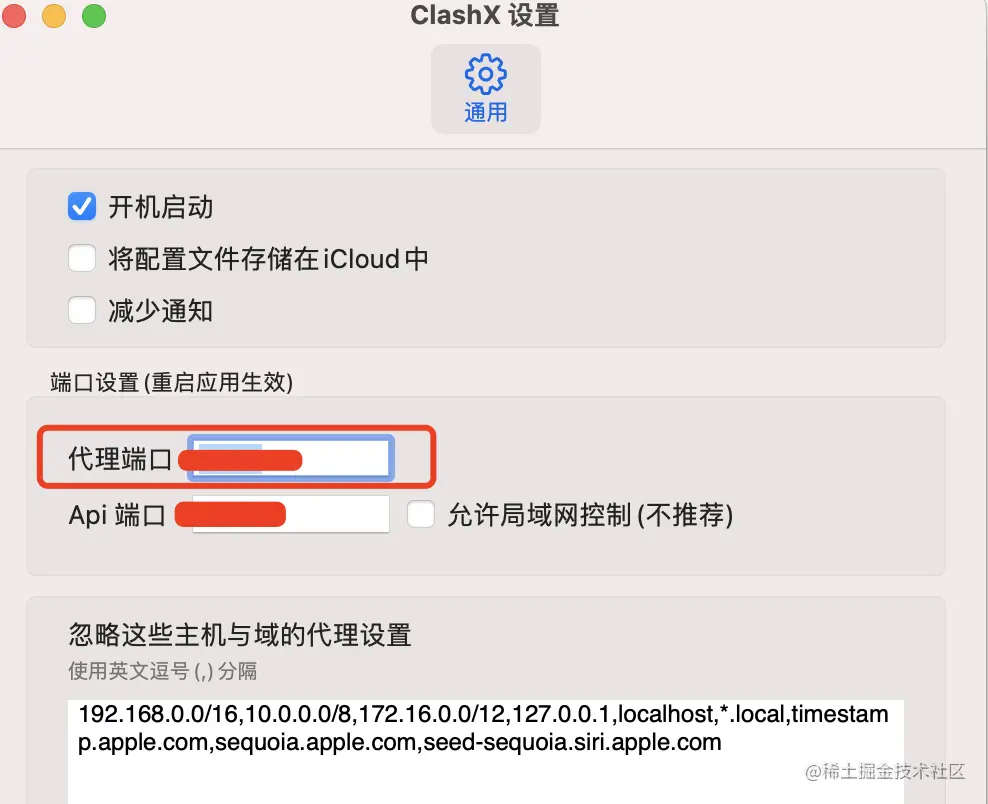Viewport: 988px width, 804px height.
Task: Switch to the 通用 tab label
Action: [x=485, y=113]
